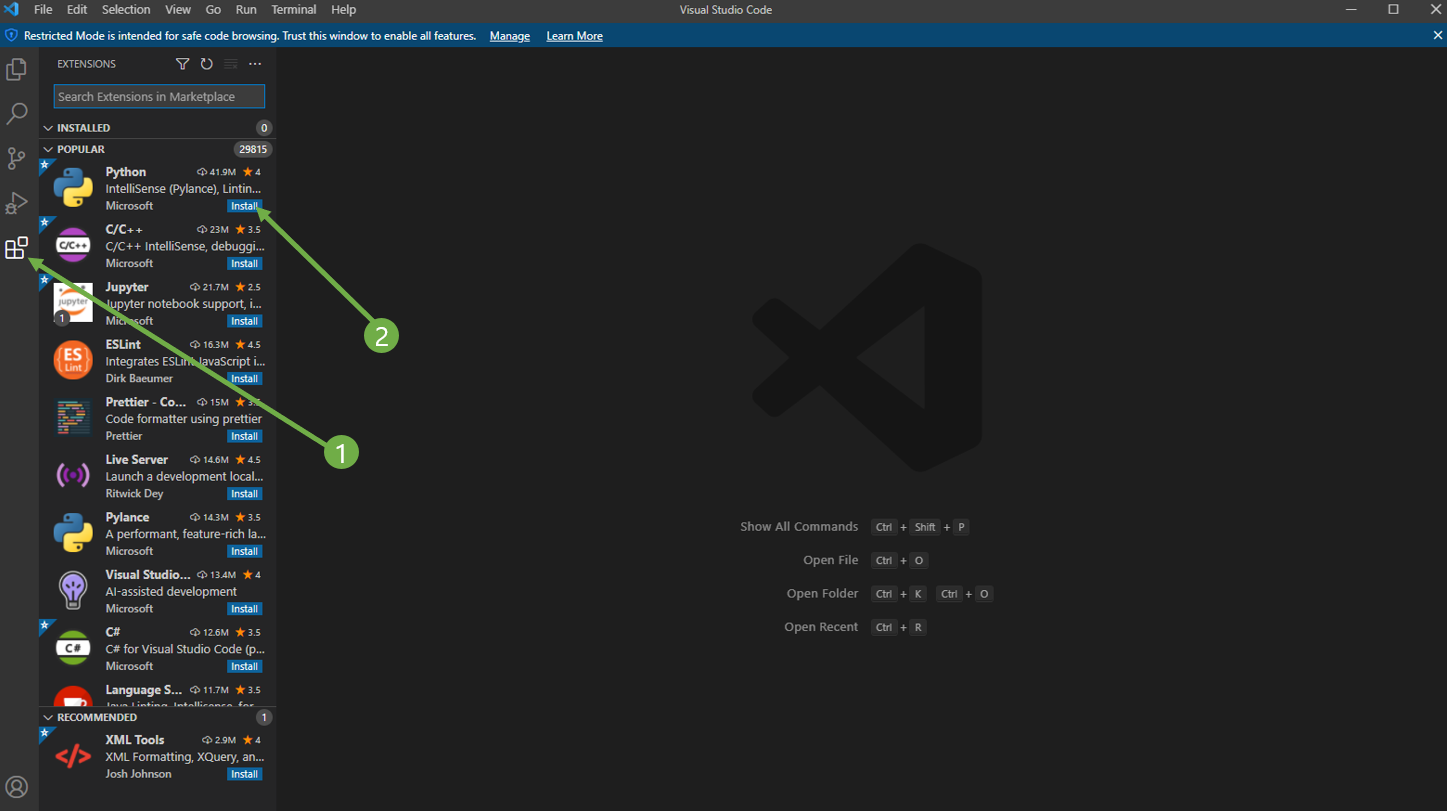Refresh the extensions list
The height and width of the screenshot is (811, 1447).
click(x=206, y=64)
